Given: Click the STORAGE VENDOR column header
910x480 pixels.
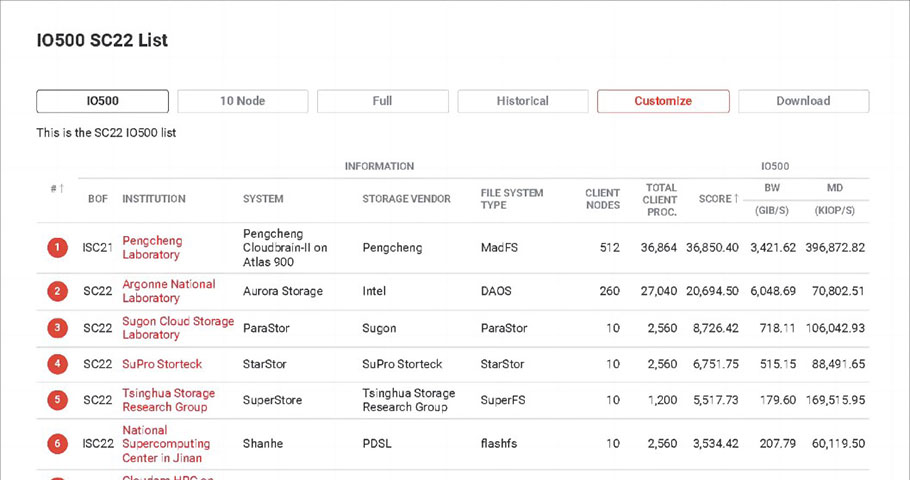Looking at the screenshot, I should (406, 199).
